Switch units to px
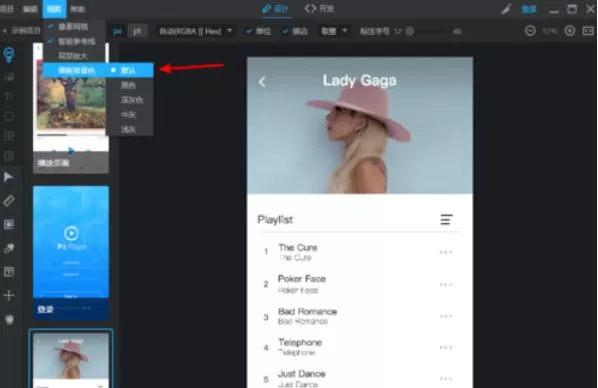 117,31
